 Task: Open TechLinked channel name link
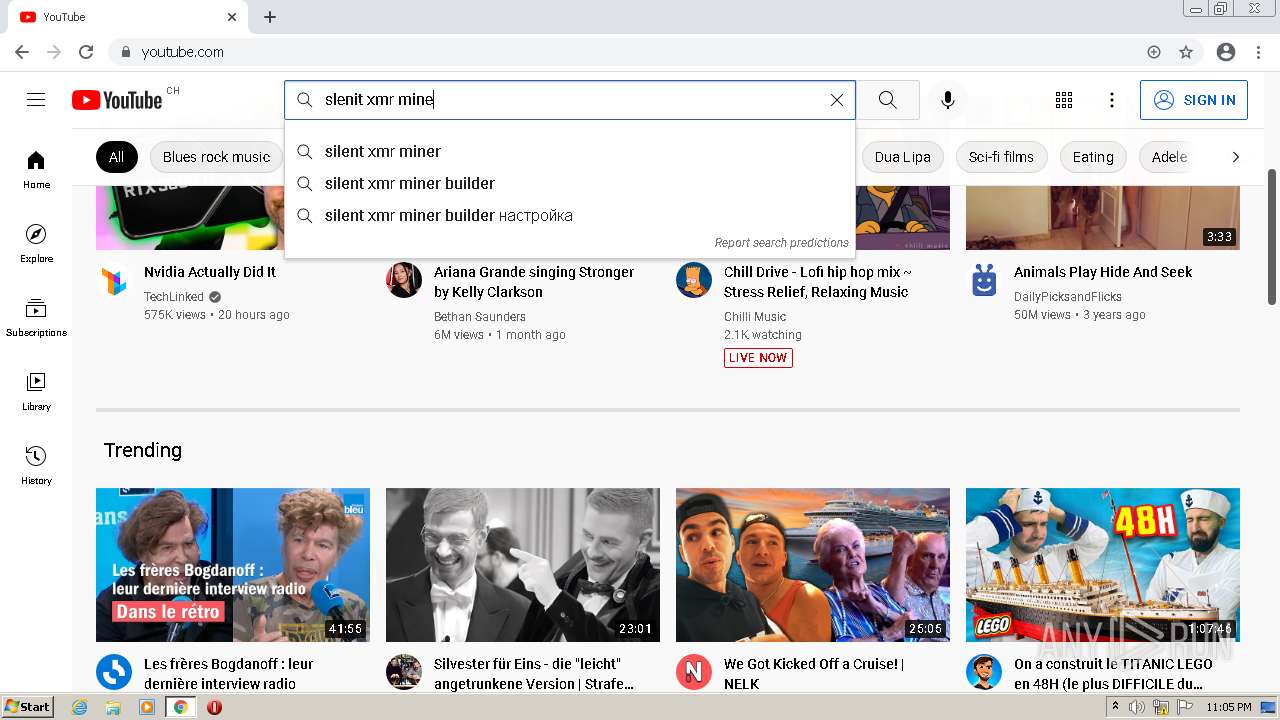[x=174, y=297]
